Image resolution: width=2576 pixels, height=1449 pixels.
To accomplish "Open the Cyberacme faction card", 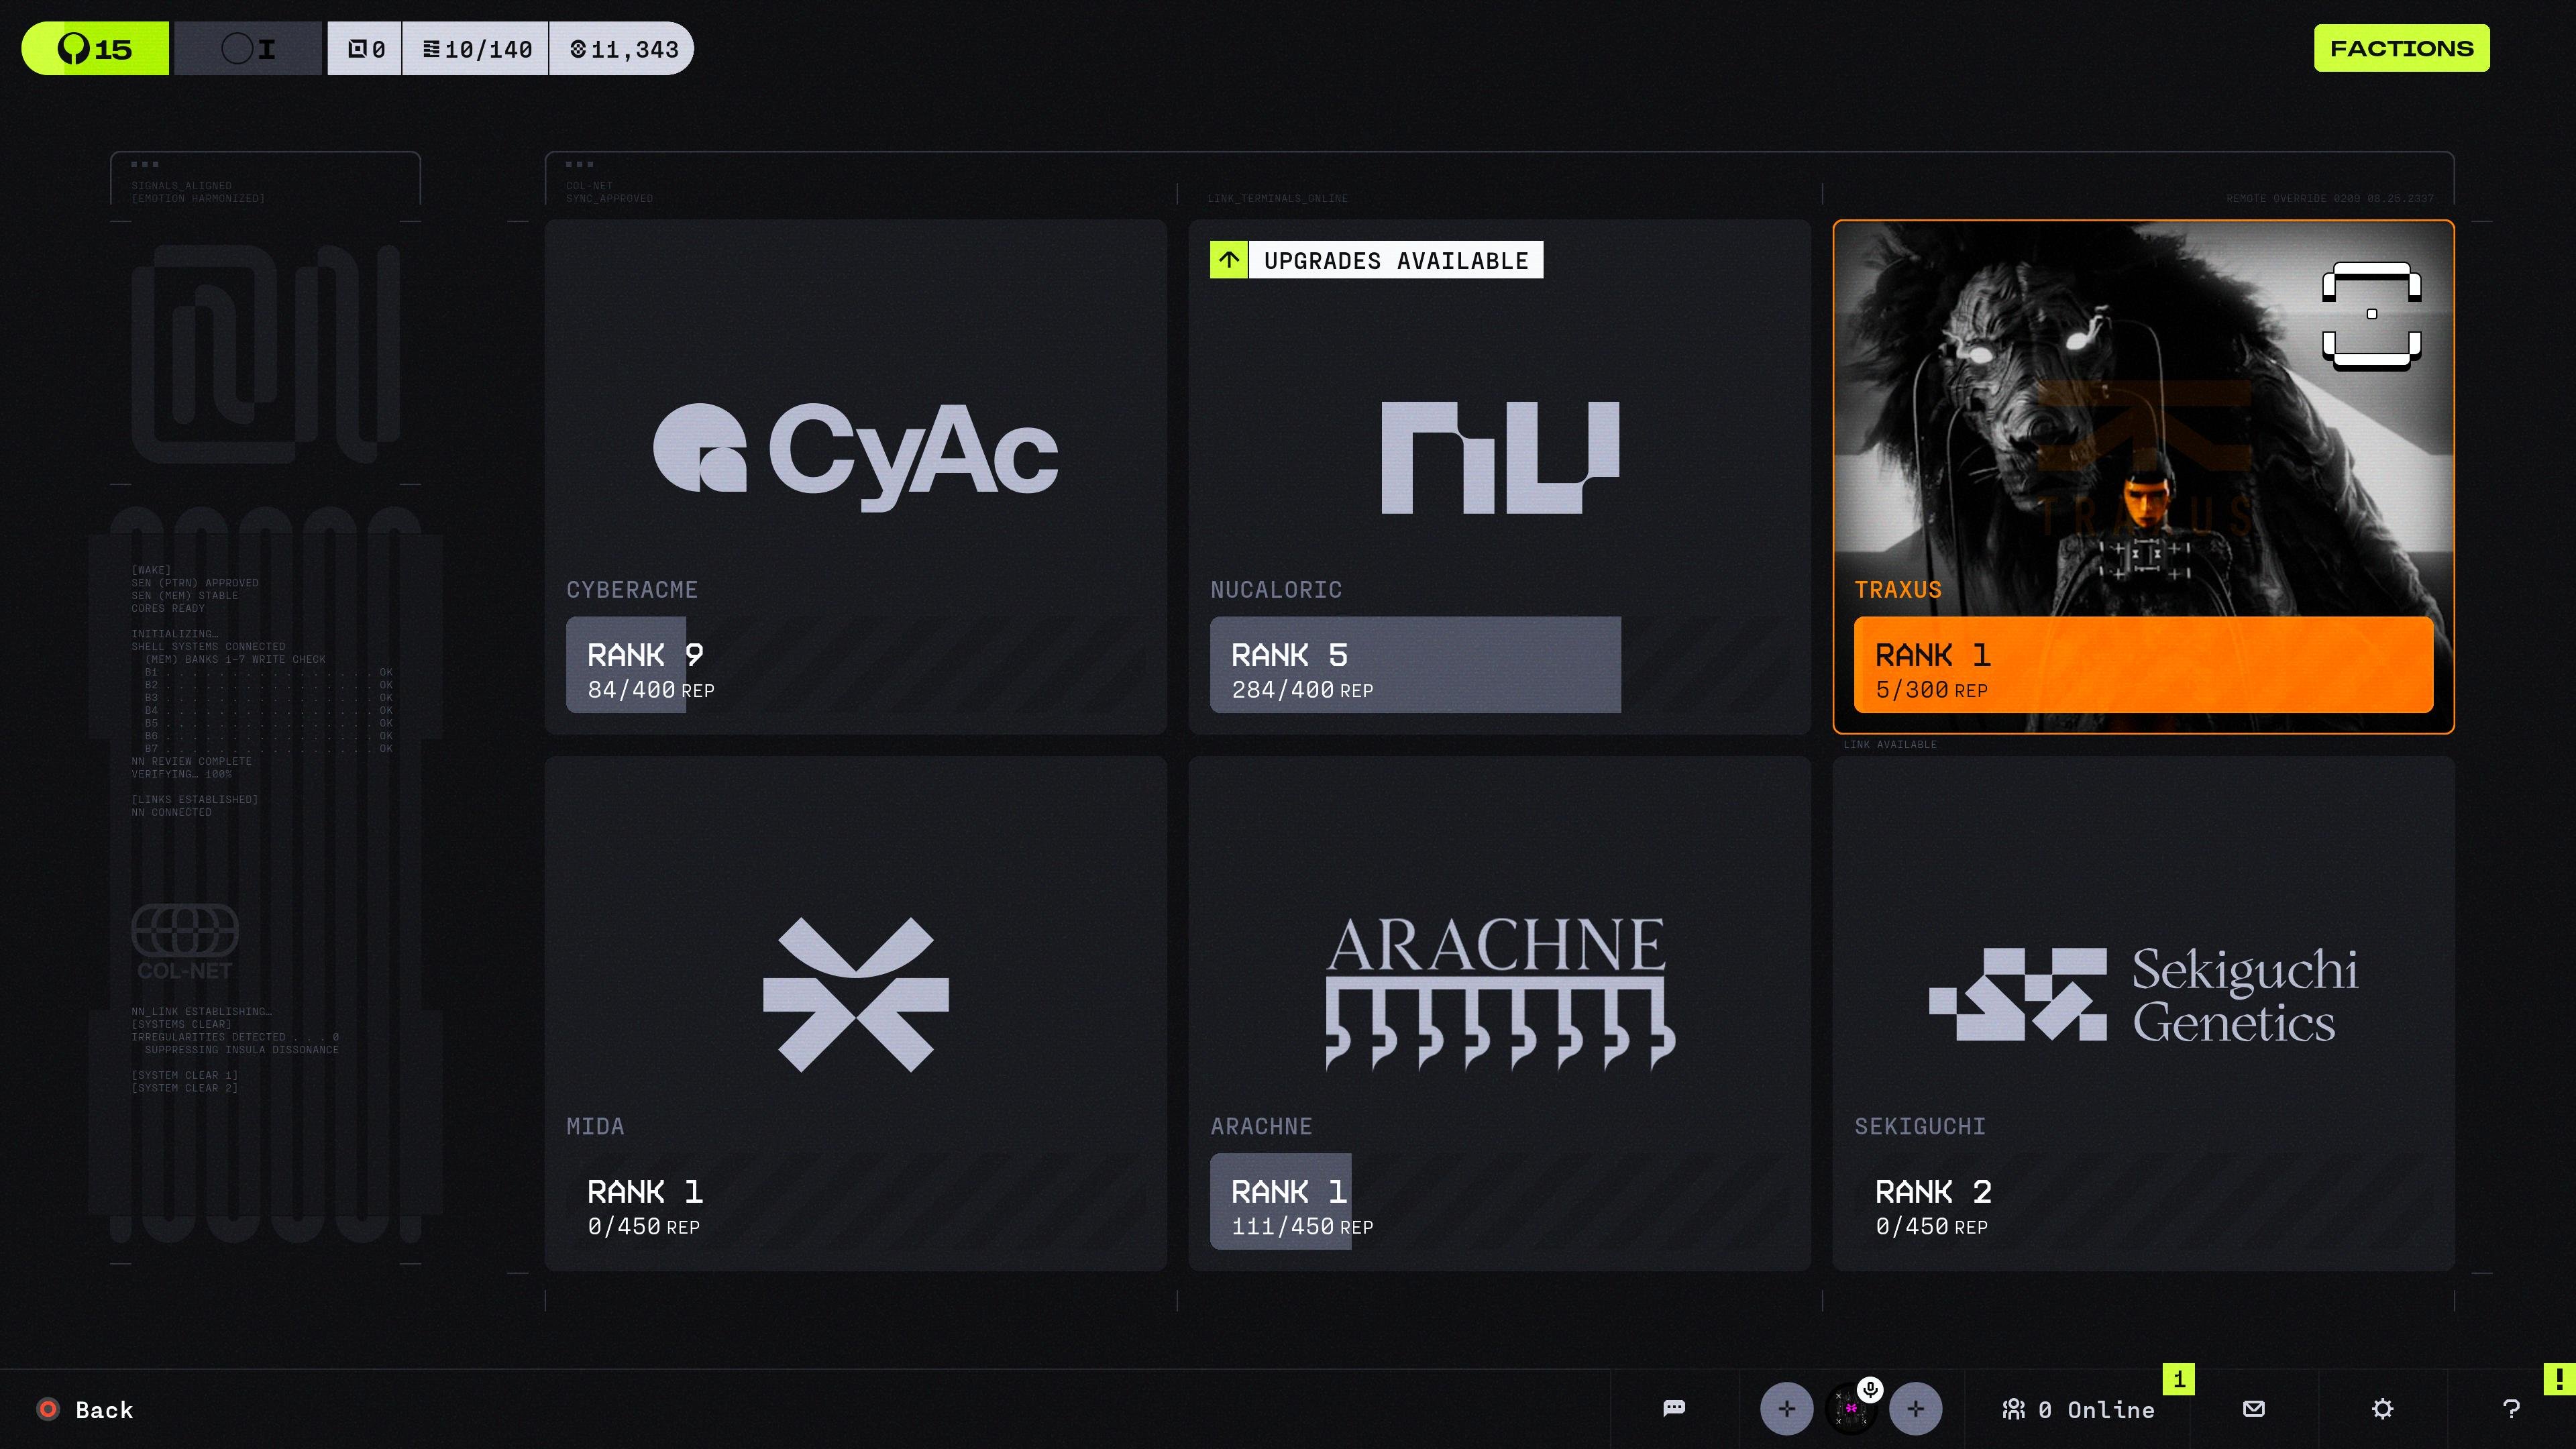I will pyautogui.click(x=855, y=477).
